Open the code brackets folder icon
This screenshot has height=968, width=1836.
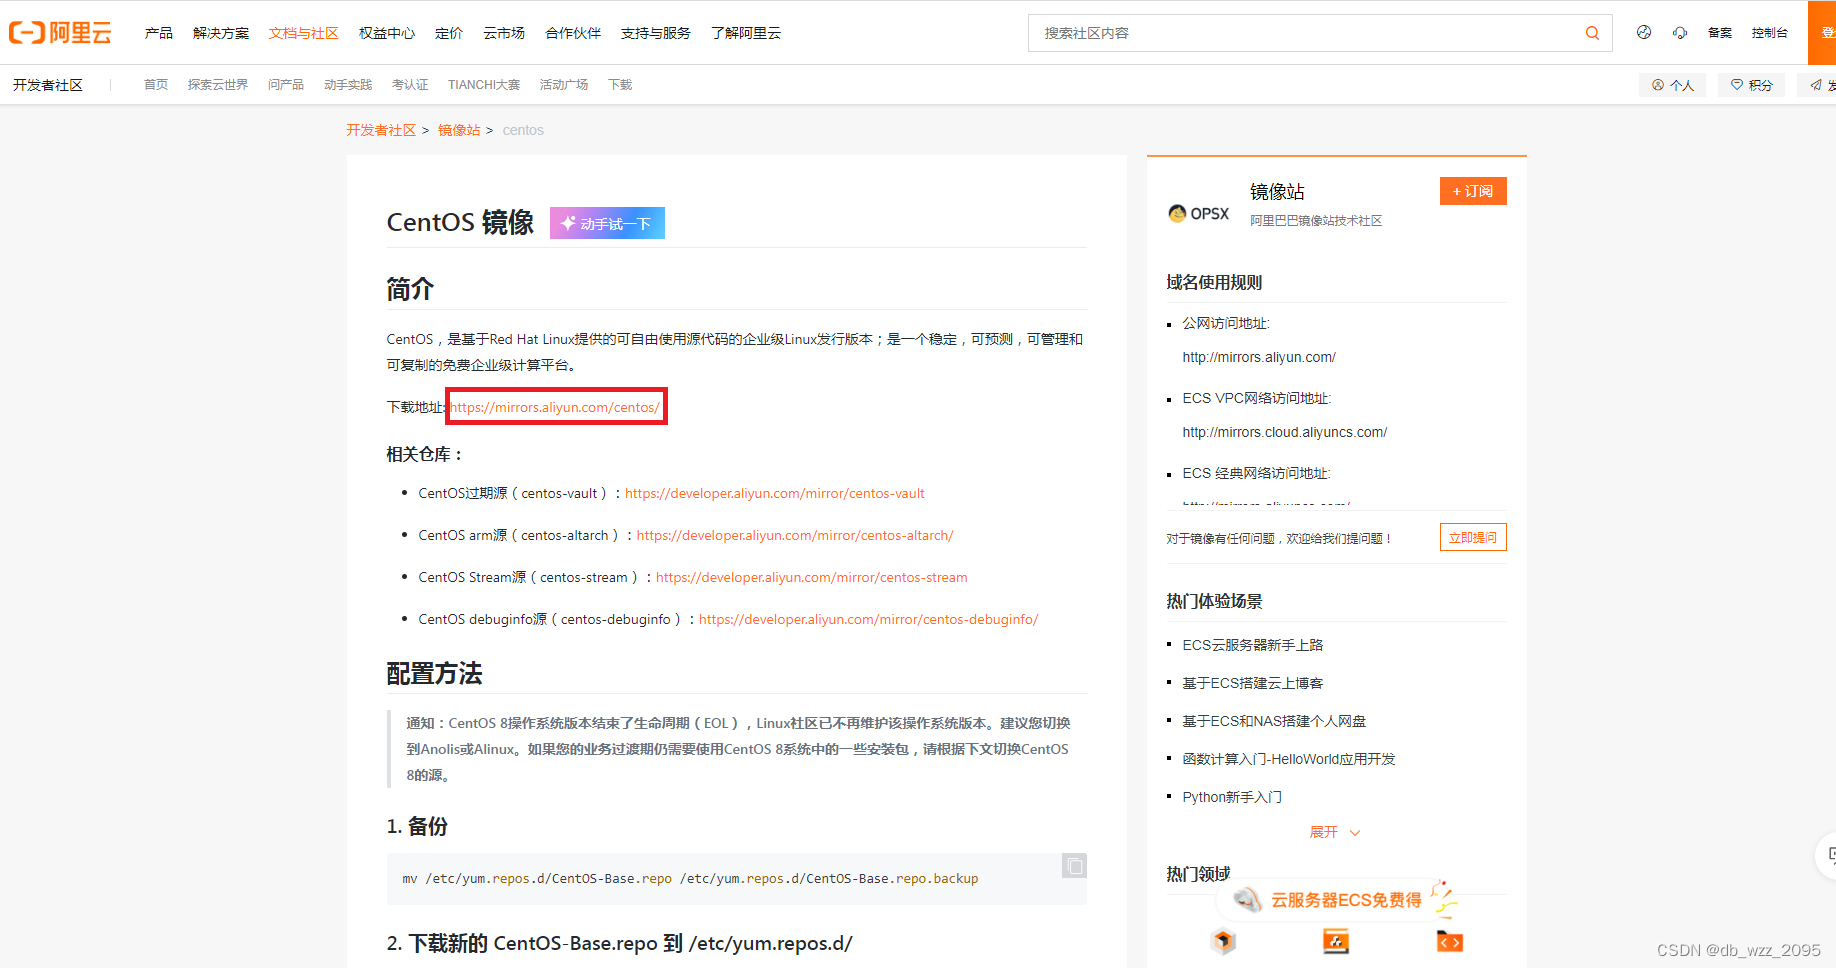(x=1450, y=941)
